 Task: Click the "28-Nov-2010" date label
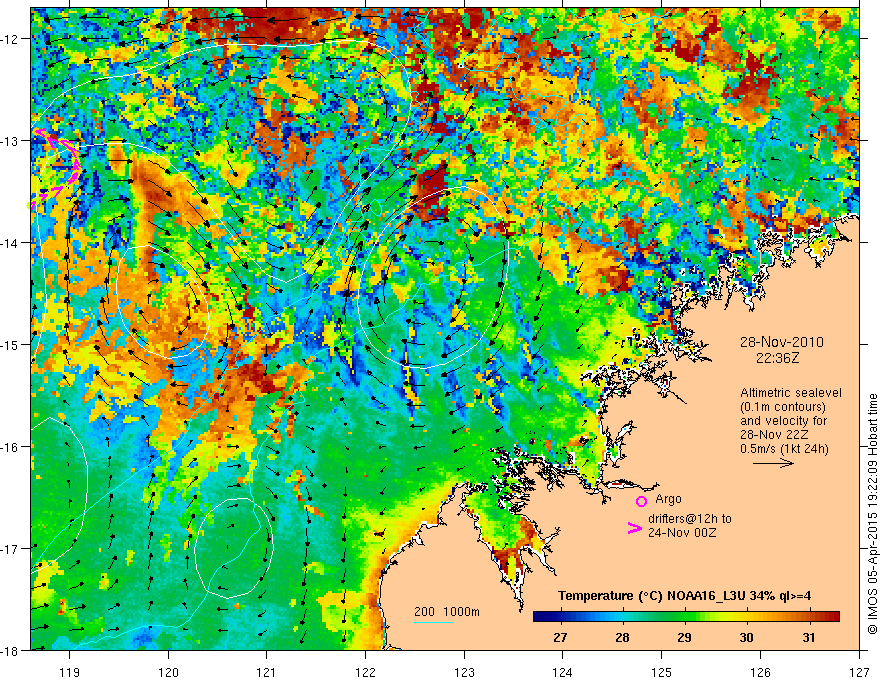pos(781,342)
